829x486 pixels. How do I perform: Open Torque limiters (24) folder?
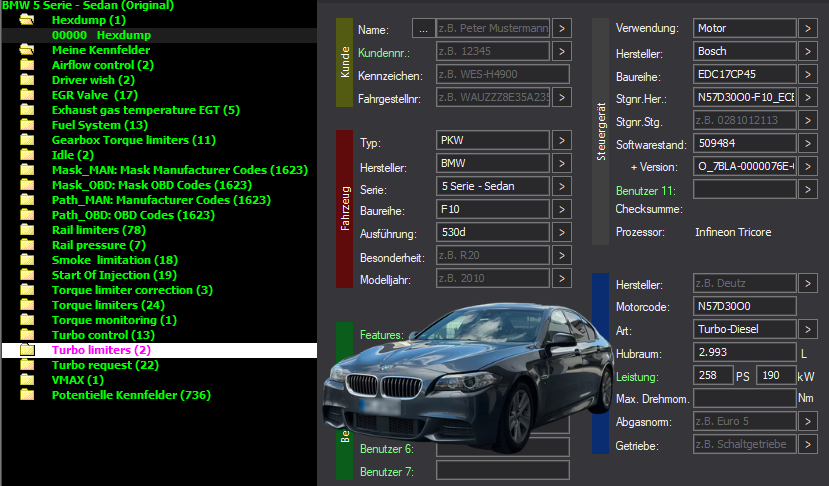108,305
